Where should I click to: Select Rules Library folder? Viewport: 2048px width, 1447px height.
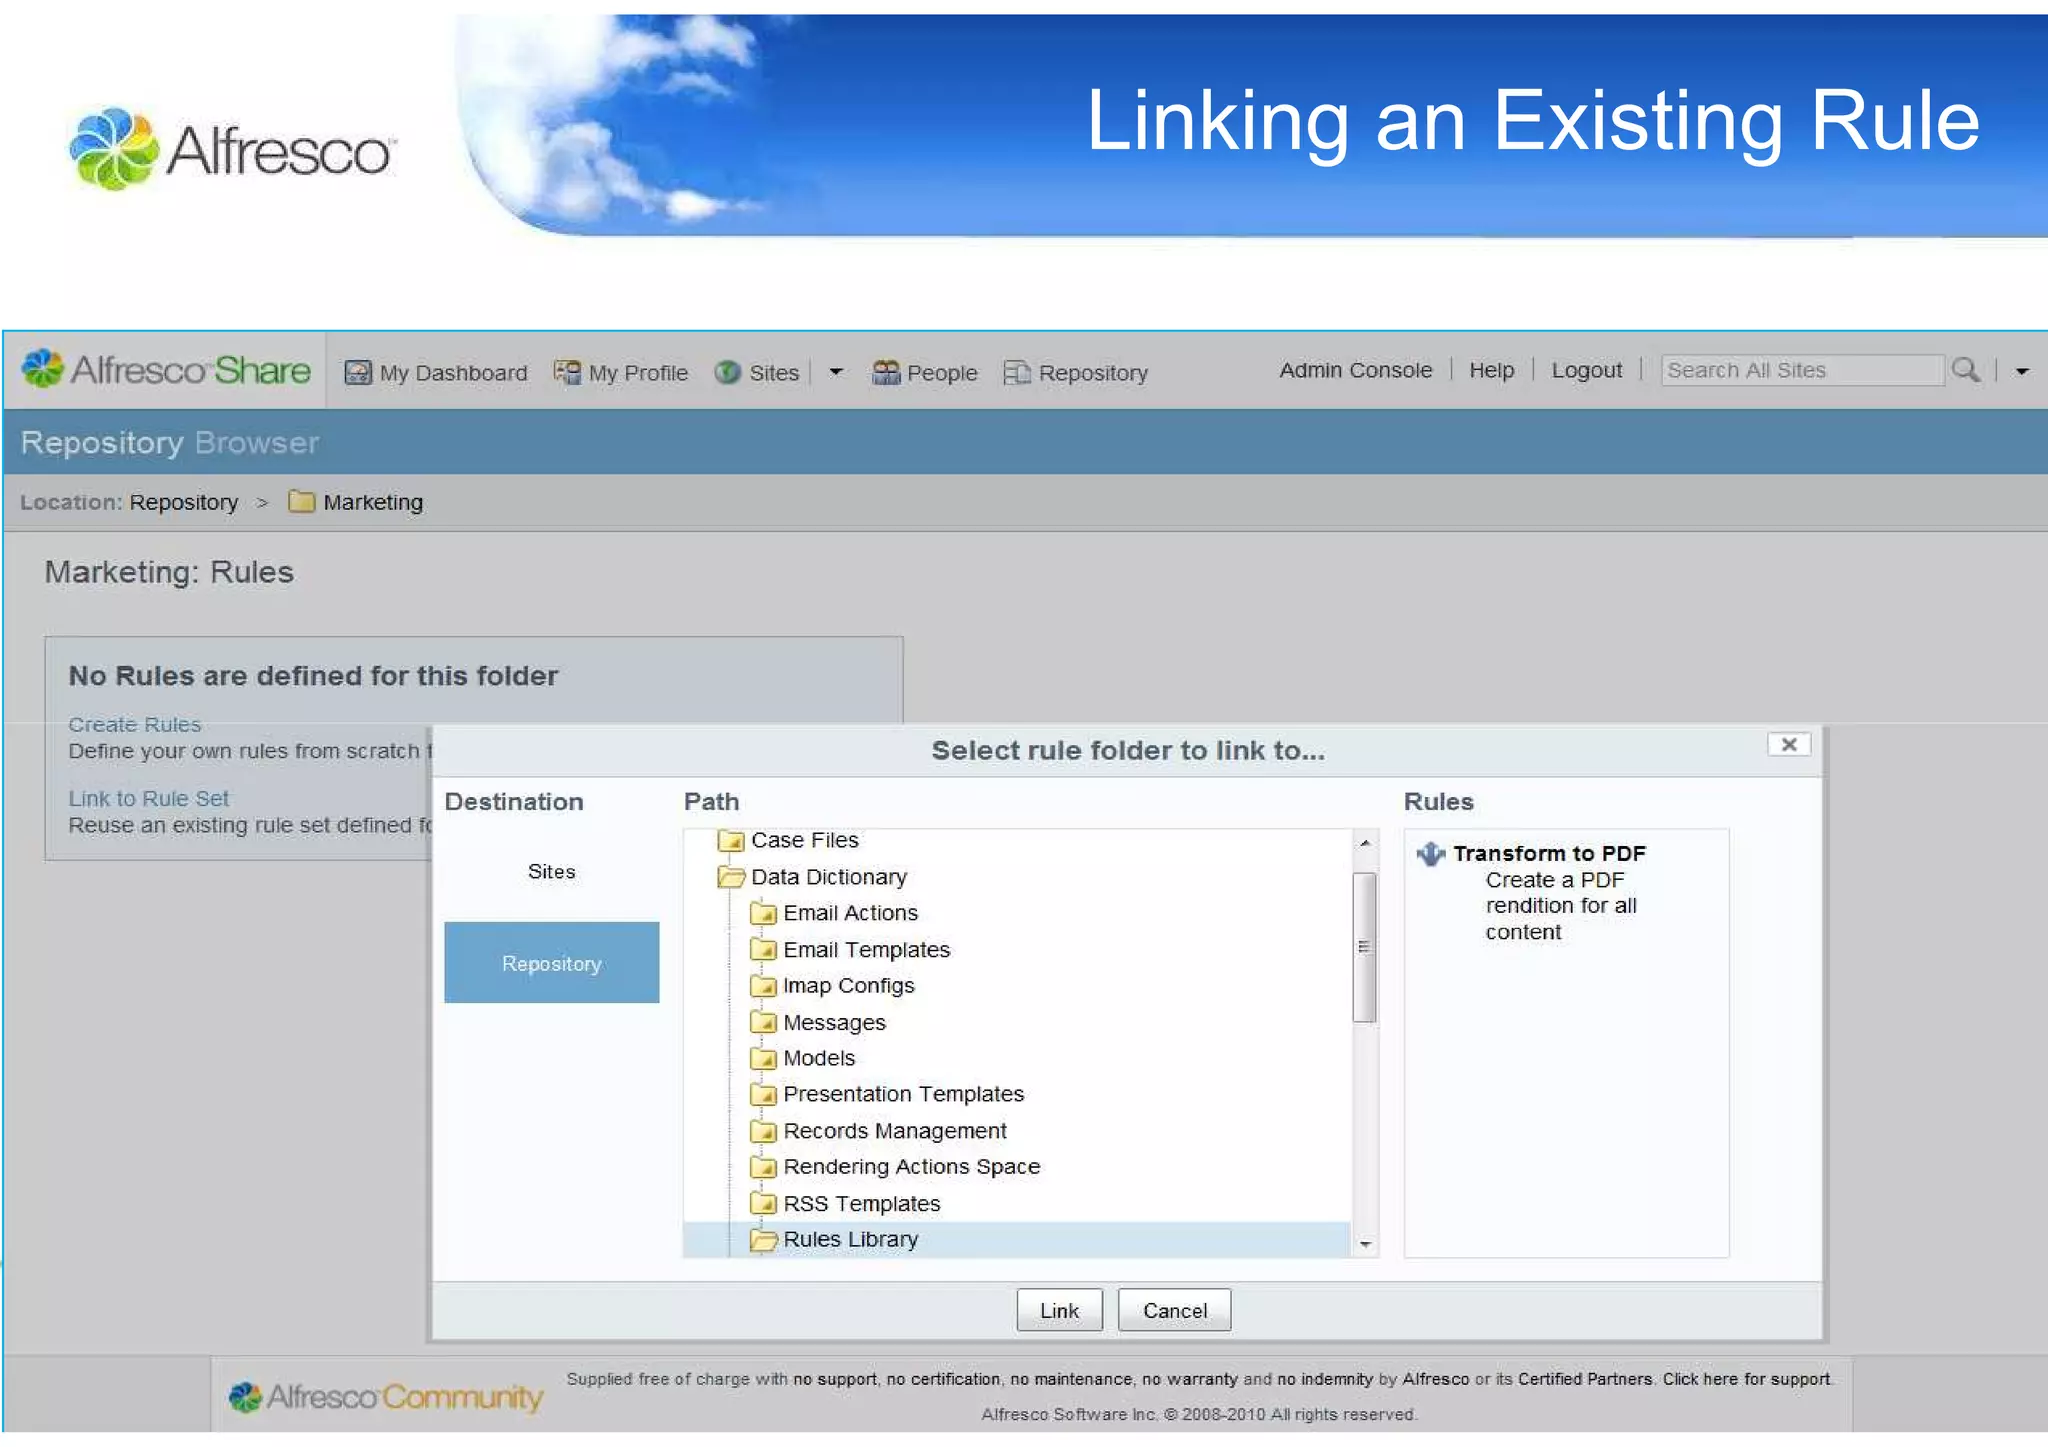(850, 1240)
